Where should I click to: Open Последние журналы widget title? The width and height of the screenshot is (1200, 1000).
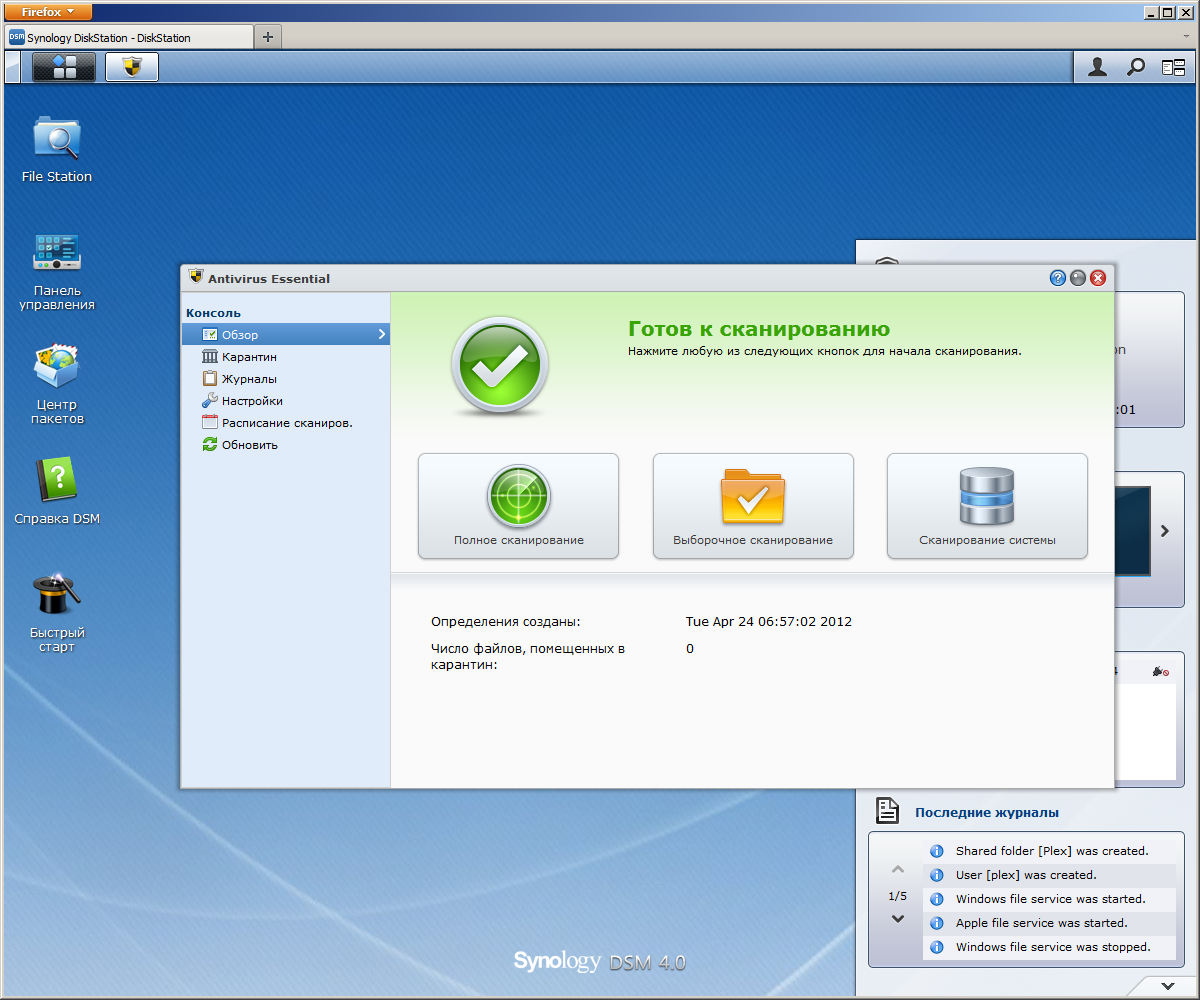click(x=987, y=812)
